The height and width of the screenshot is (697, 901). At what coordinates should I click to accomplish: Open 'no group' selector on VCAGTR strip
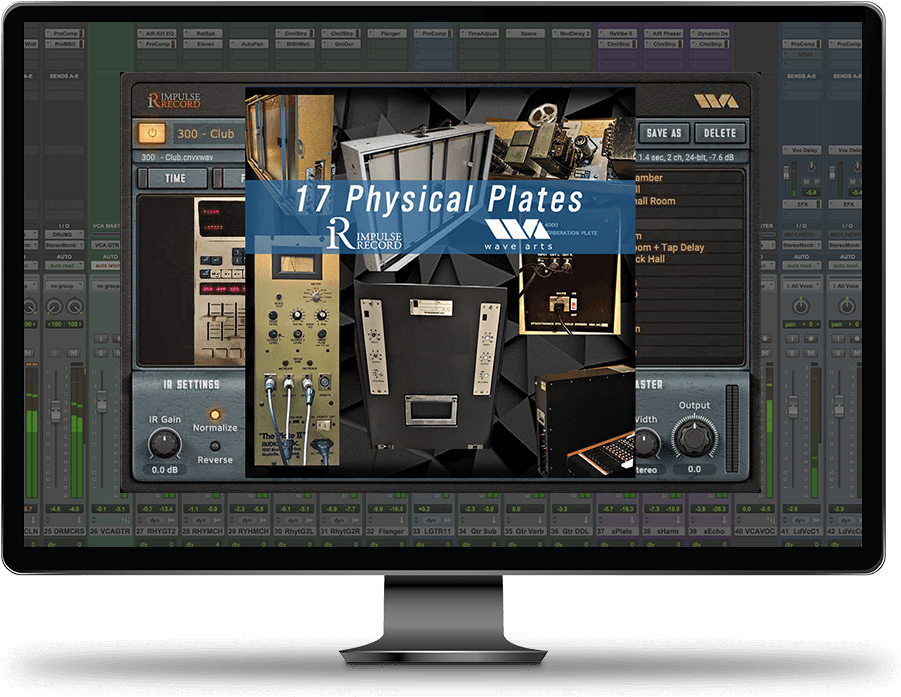tap(107, 286)
